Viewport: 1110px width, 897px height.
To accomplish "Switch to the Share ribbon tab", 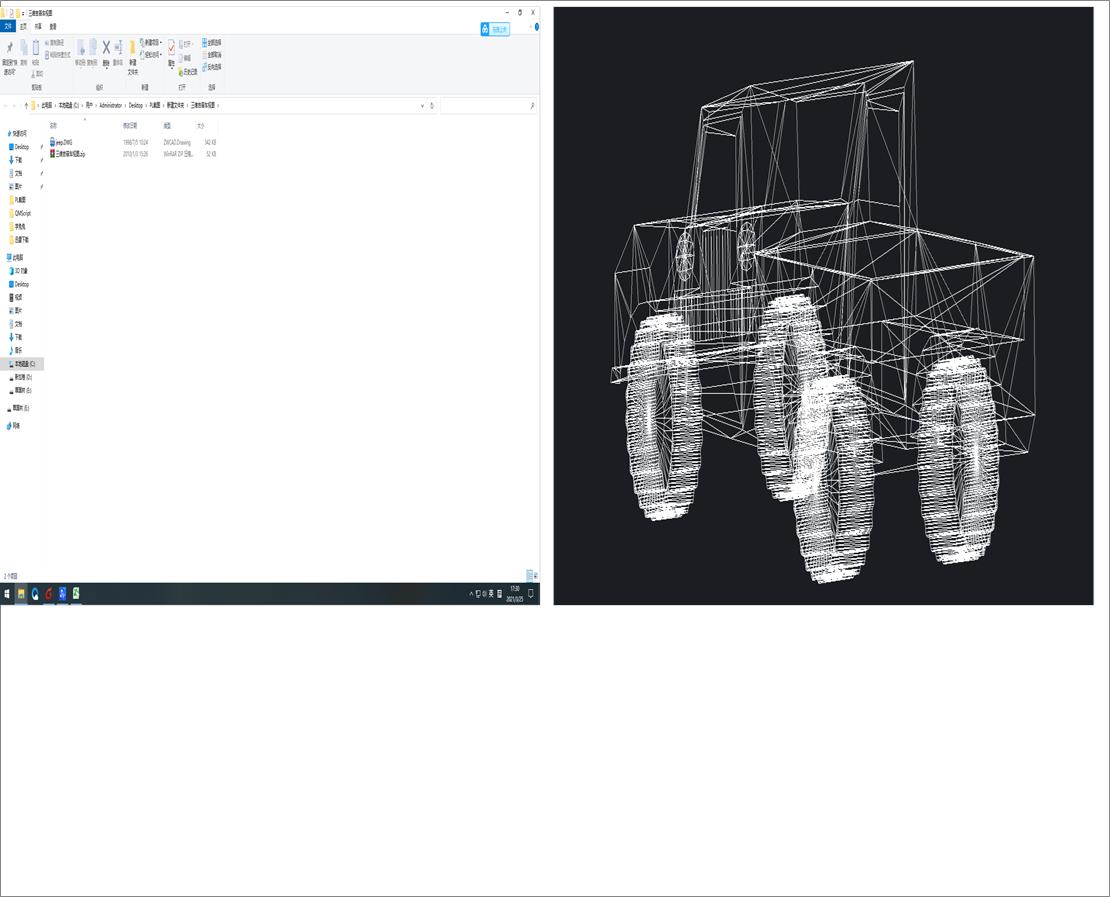I will pos(38,26).
